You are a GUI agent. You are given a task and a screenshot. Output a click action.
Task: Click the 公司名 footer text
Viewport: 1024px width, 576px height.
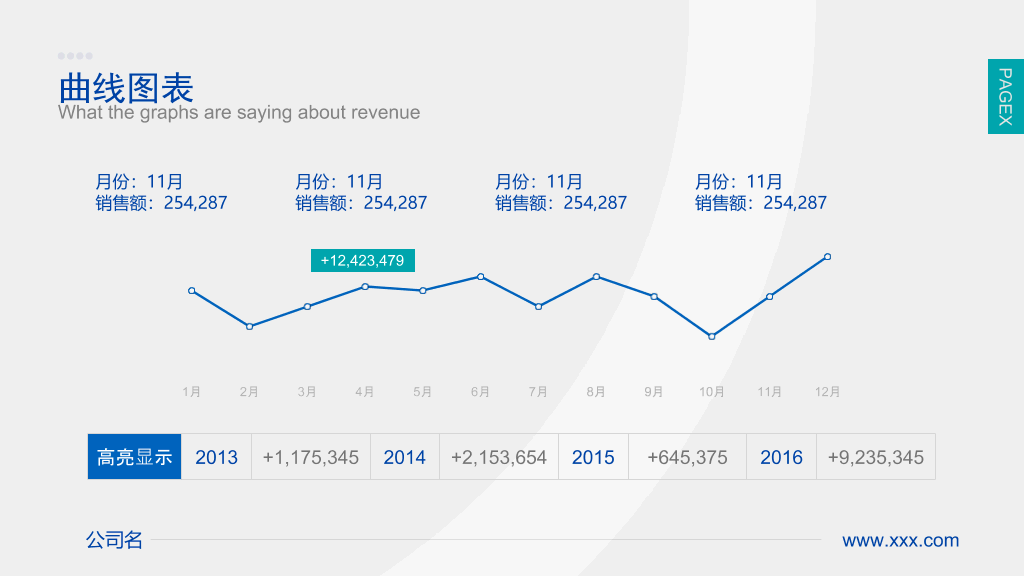pyautogui.click(x=114, y=540)
